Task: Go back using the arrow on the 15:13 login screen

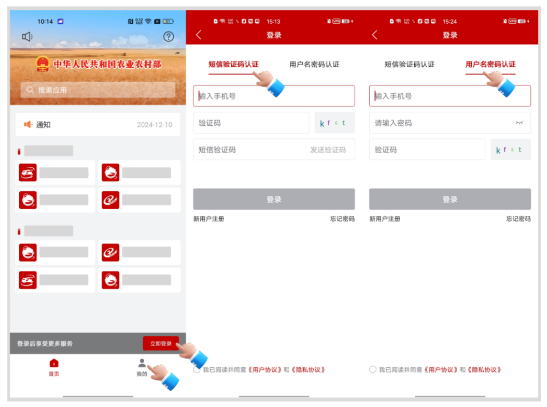Action: click(x=199, y=35)
